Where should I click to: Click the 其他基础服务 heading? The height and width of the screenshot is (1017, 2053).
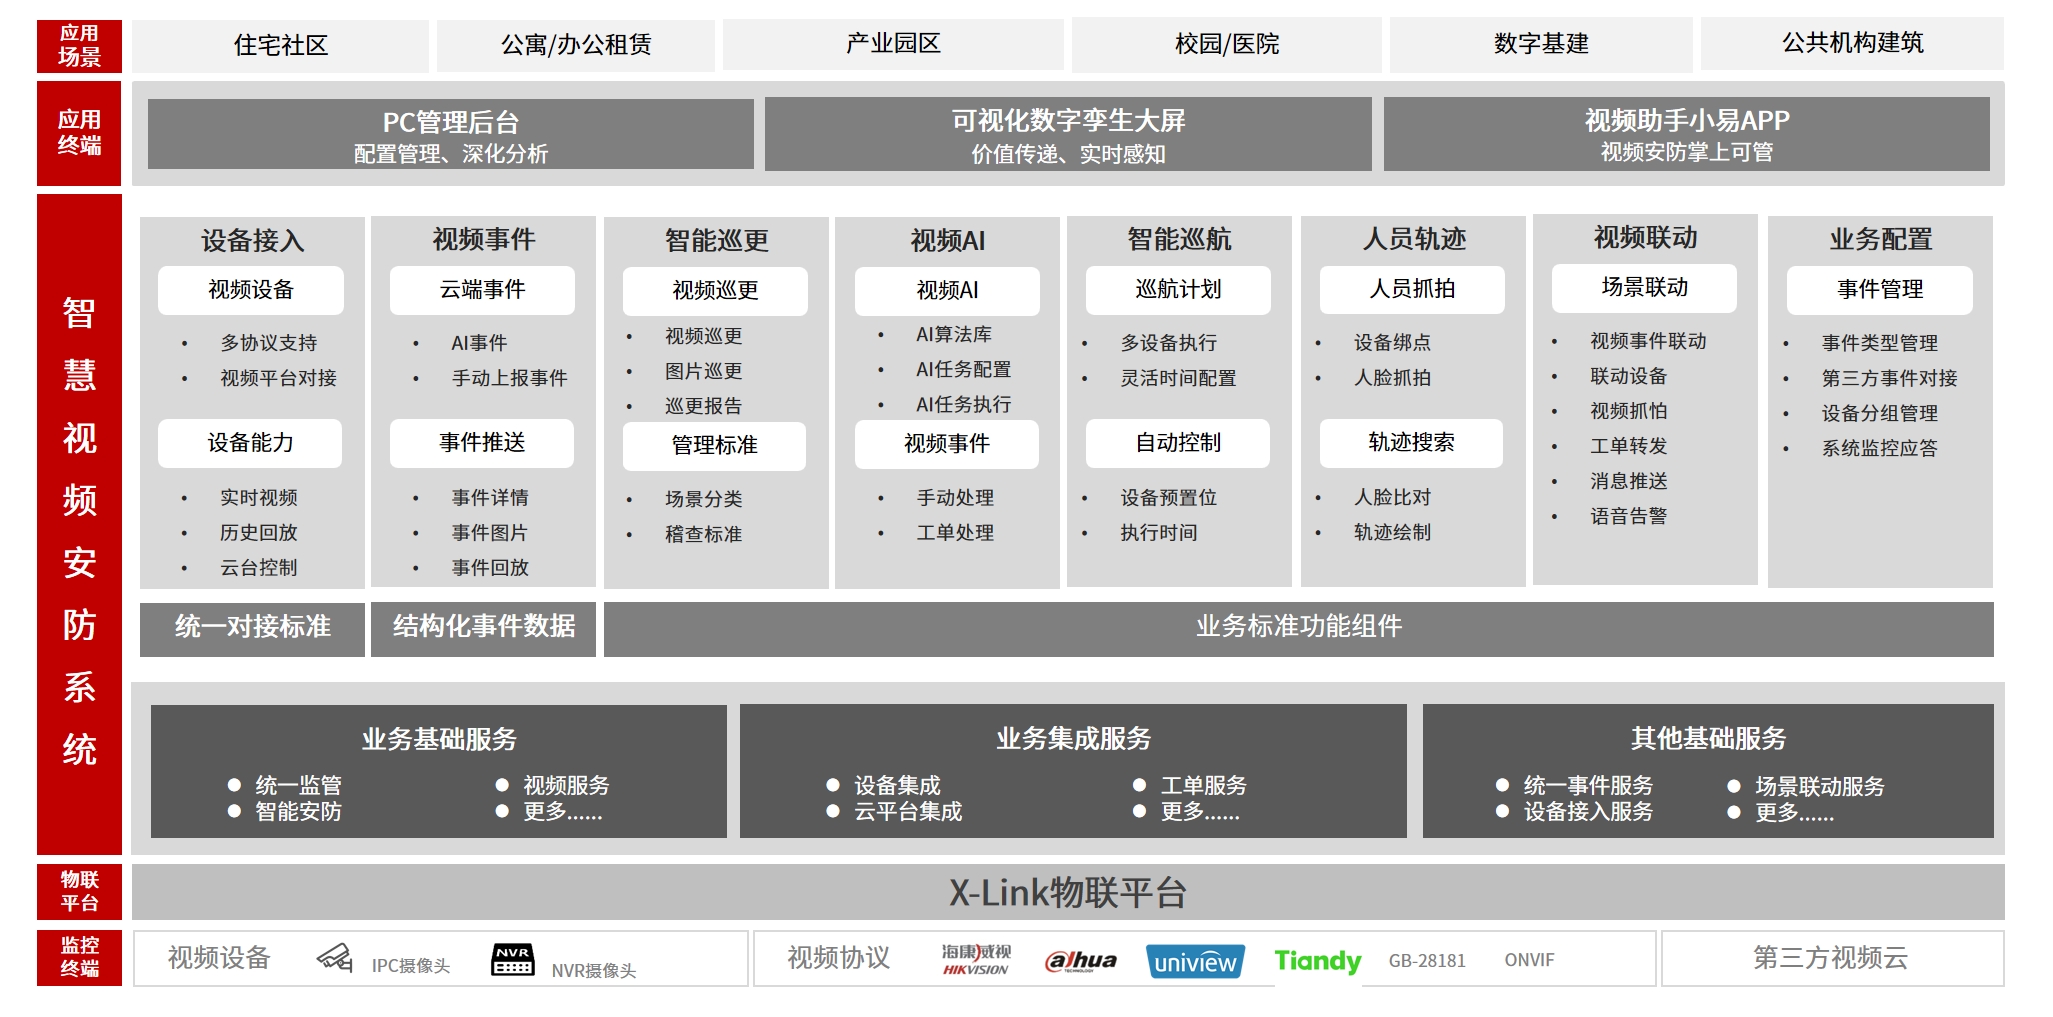[x=1708, y=739]
